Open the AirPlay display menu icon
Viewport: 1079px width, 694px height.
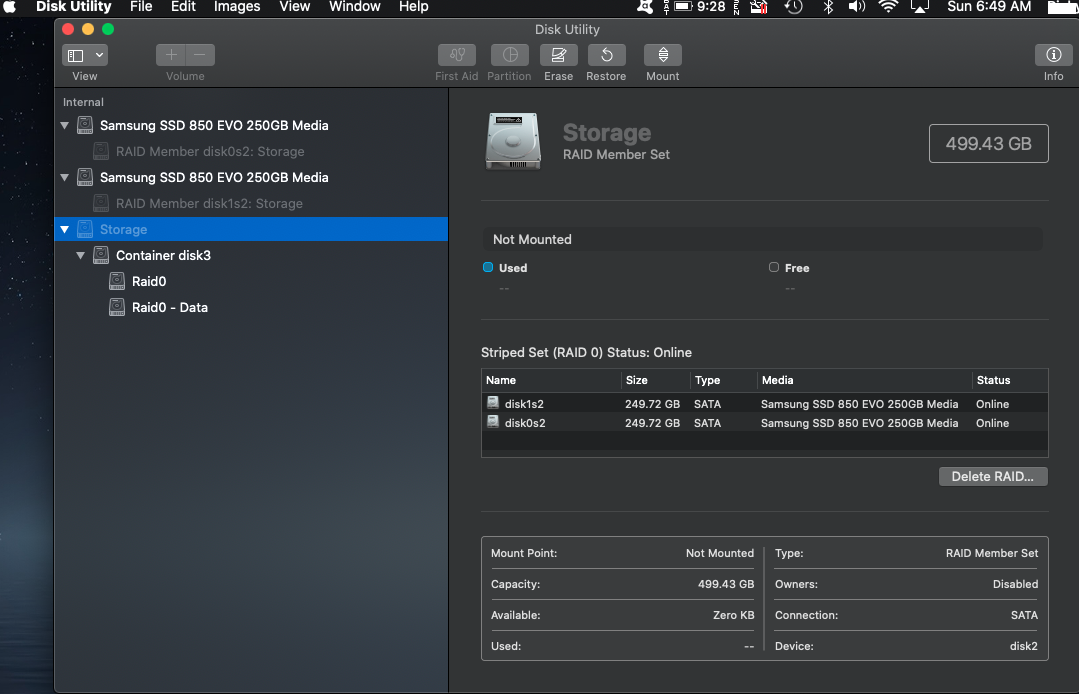pos(920,7)
